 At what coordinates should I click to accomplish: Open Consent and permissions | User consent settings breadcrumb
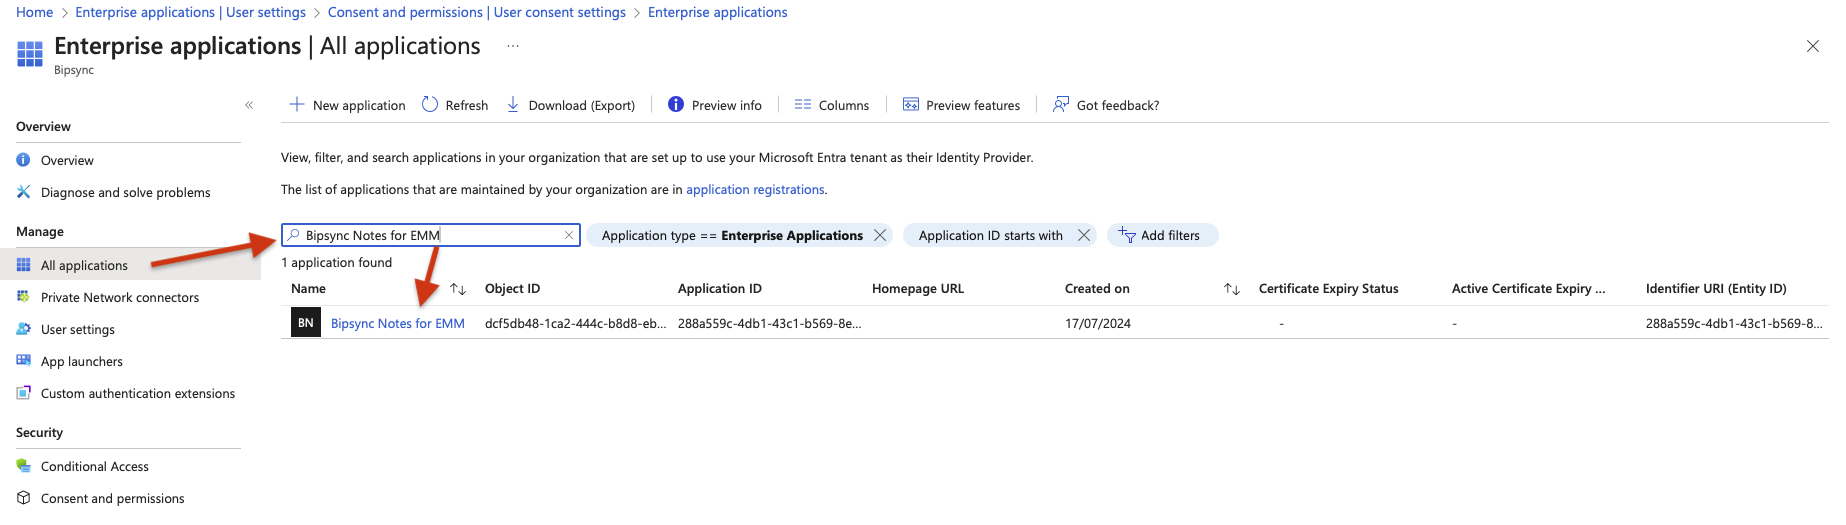(477, 12)
